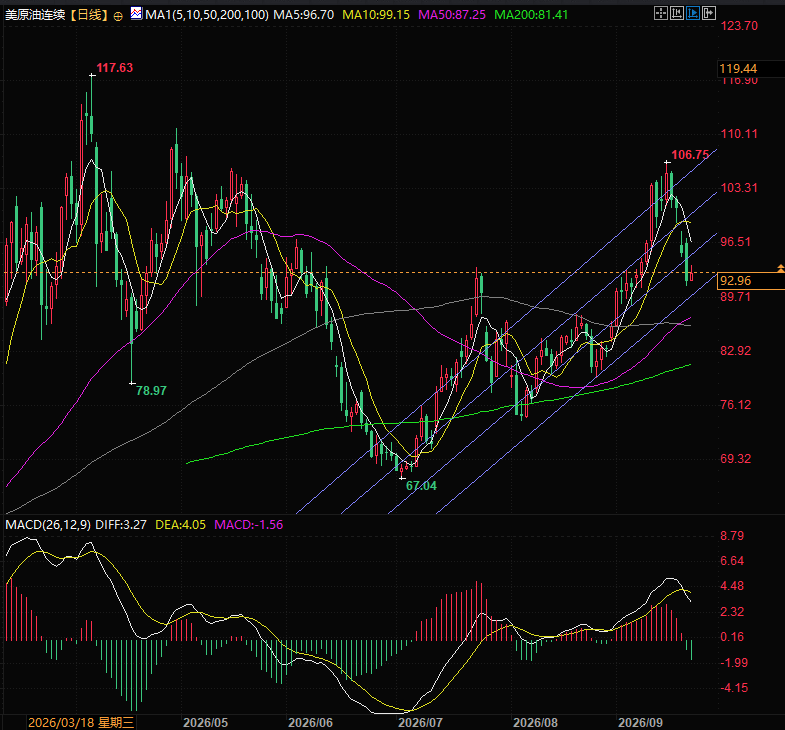Screen dimensions: 785x730
Task: Click the 123.70 price axis label
Action: [x=739, y=26]
